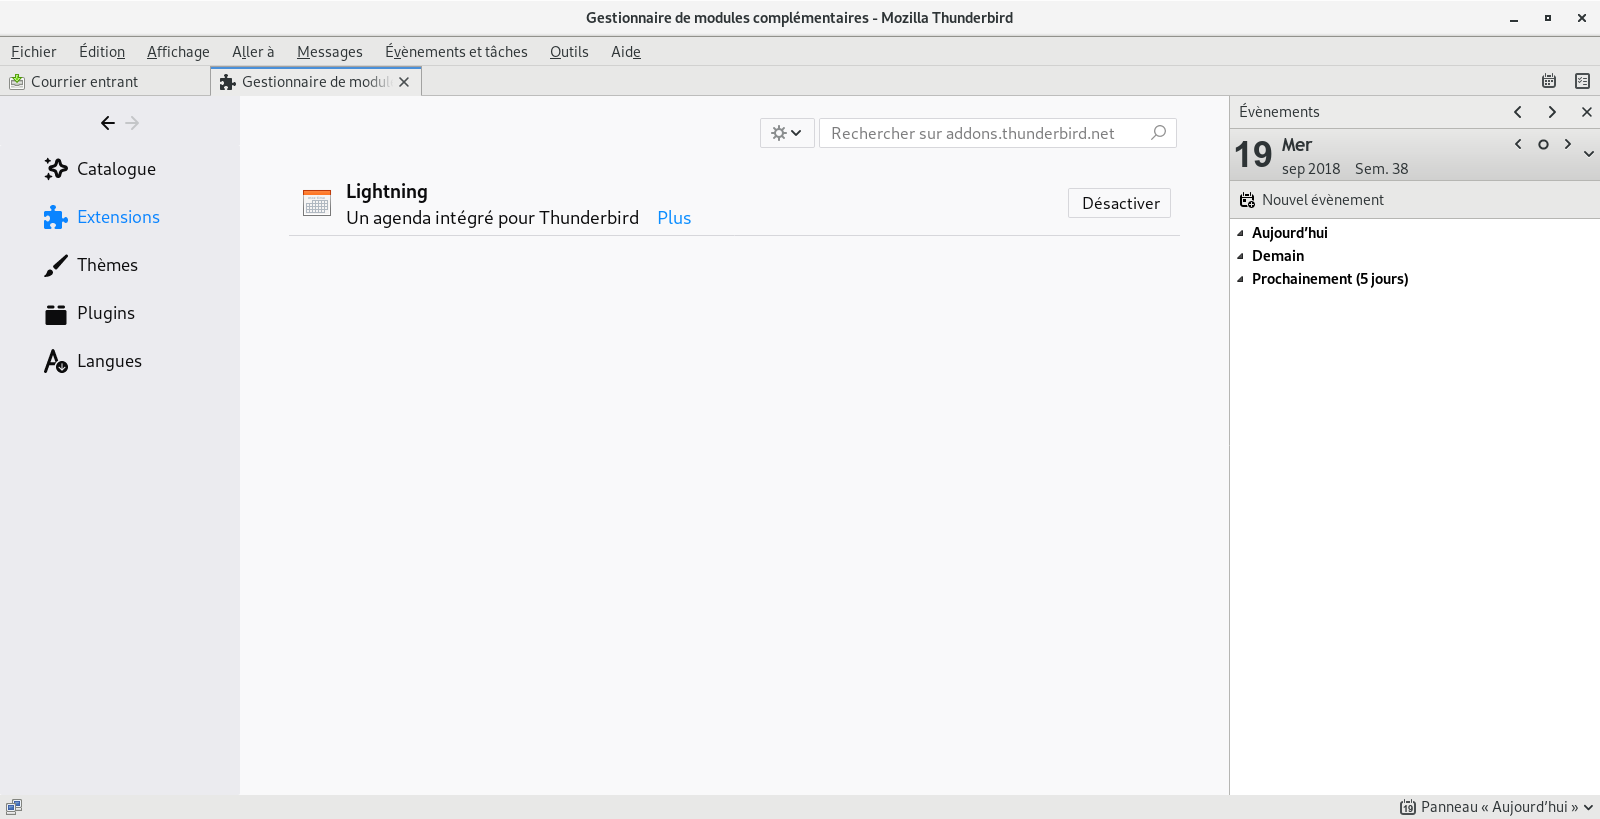Show next pane in Évènements header

pyautogui.click(x=1552, y=112)
